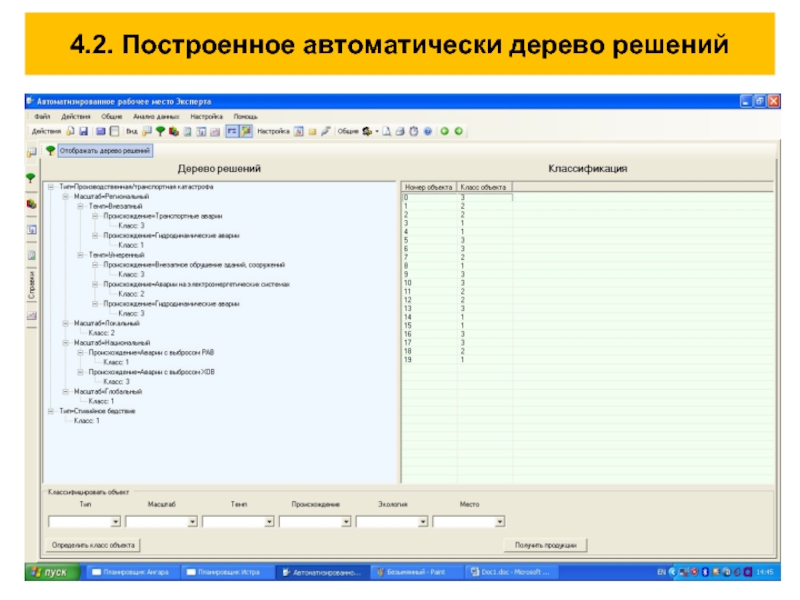Open the Масштаб combo box
800x600 pixels.
[192, 521]
